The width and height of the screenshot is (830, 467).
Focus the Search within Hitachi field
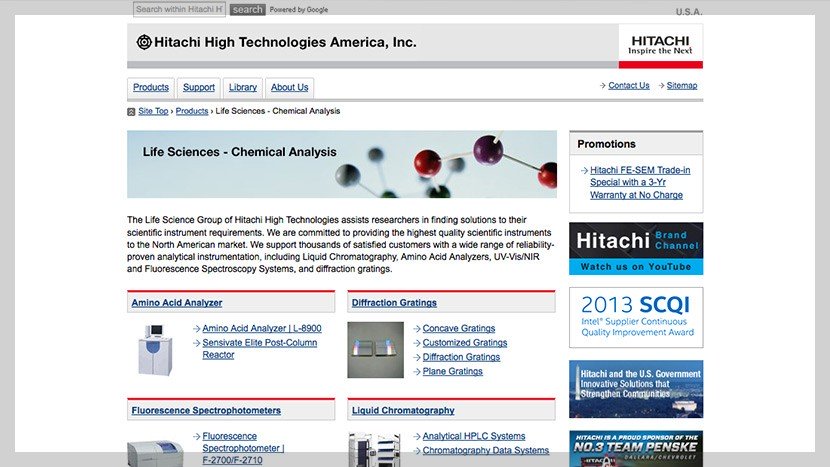[x=179, y=10]
